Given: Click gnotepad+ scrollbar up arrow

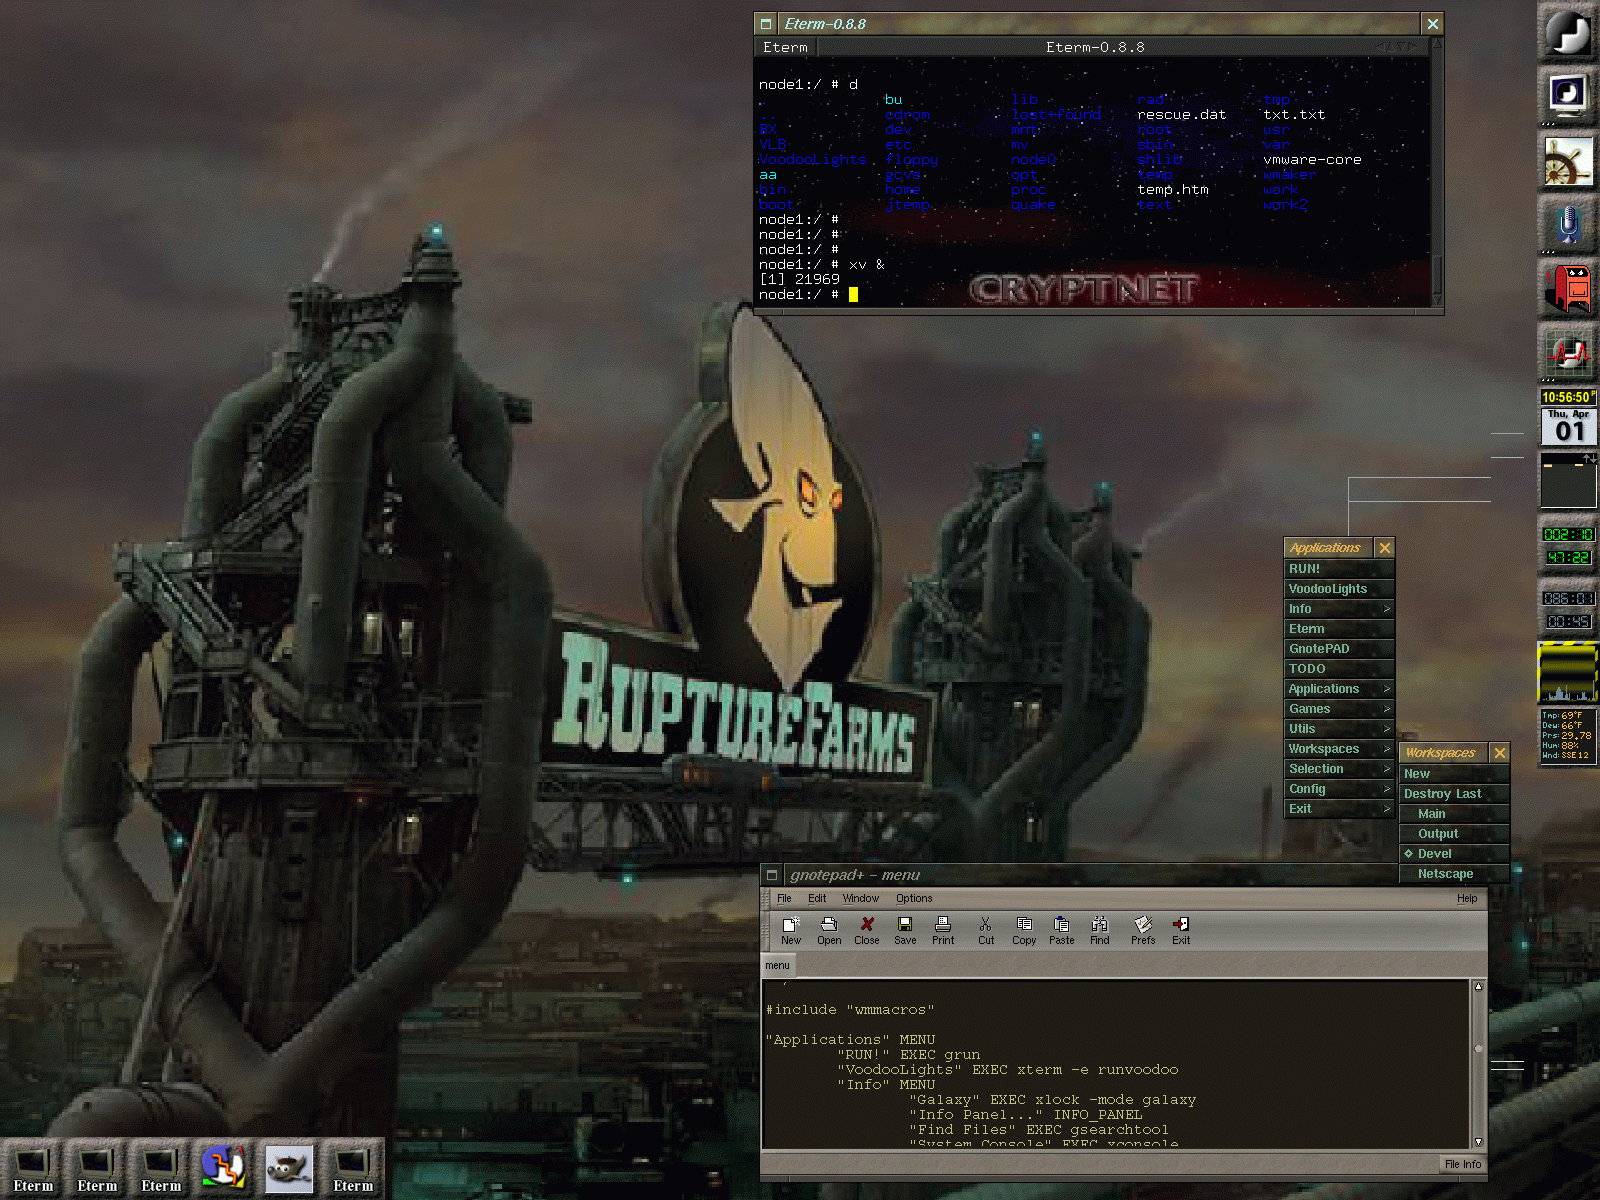Looking at the screenshot, I should point(1479,987).
